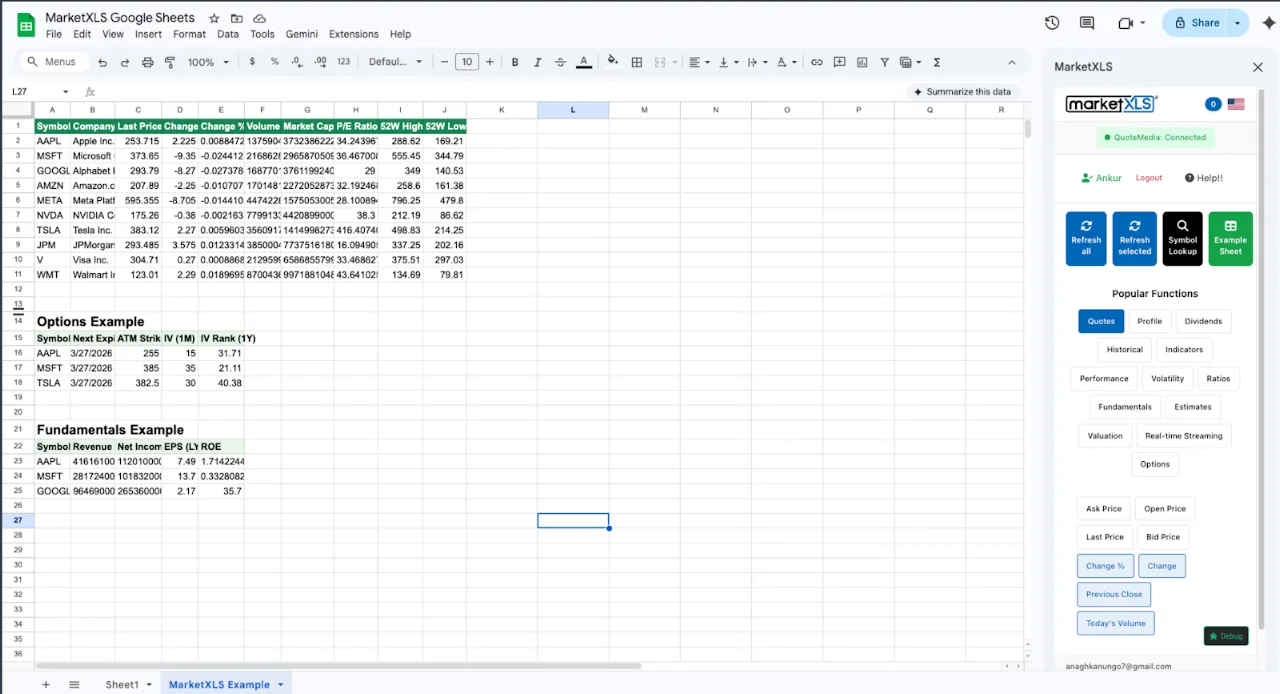The height and width of the screenshot is (694, 1280).
Task: Click the font size input field
Action: [467, 62]
